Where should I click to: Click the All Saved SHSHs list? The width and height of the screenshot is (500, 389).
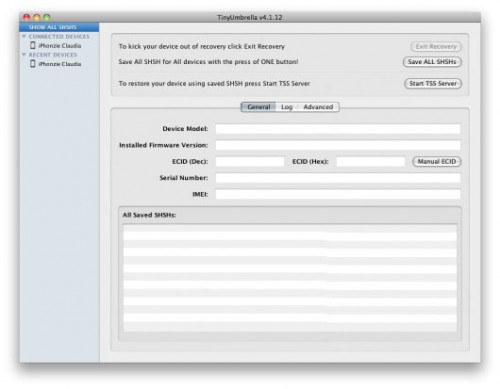click(x=290, y=278)
